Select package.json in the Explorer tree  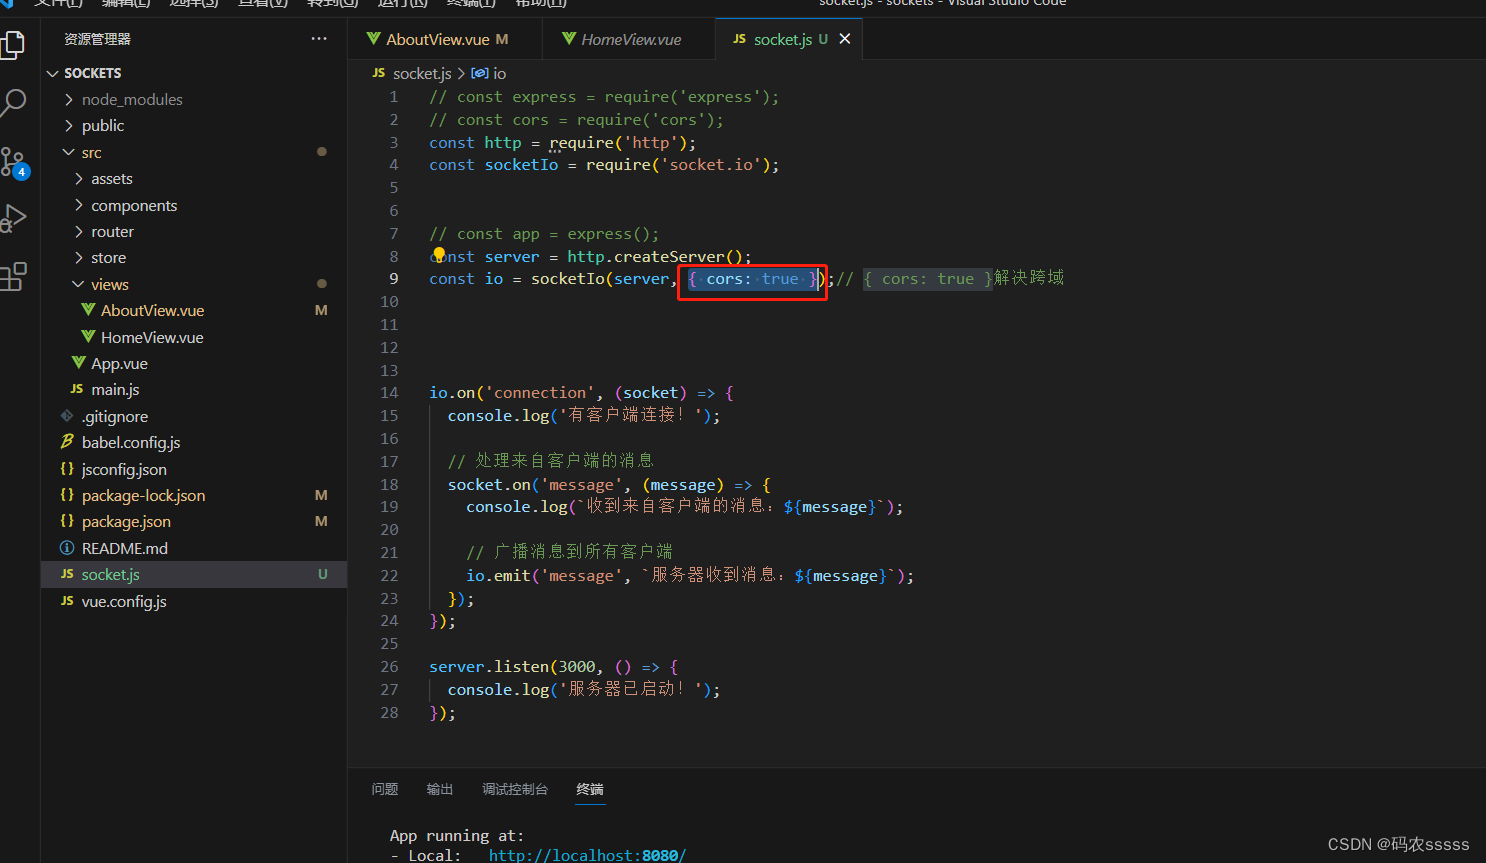(x=127, y=521)
